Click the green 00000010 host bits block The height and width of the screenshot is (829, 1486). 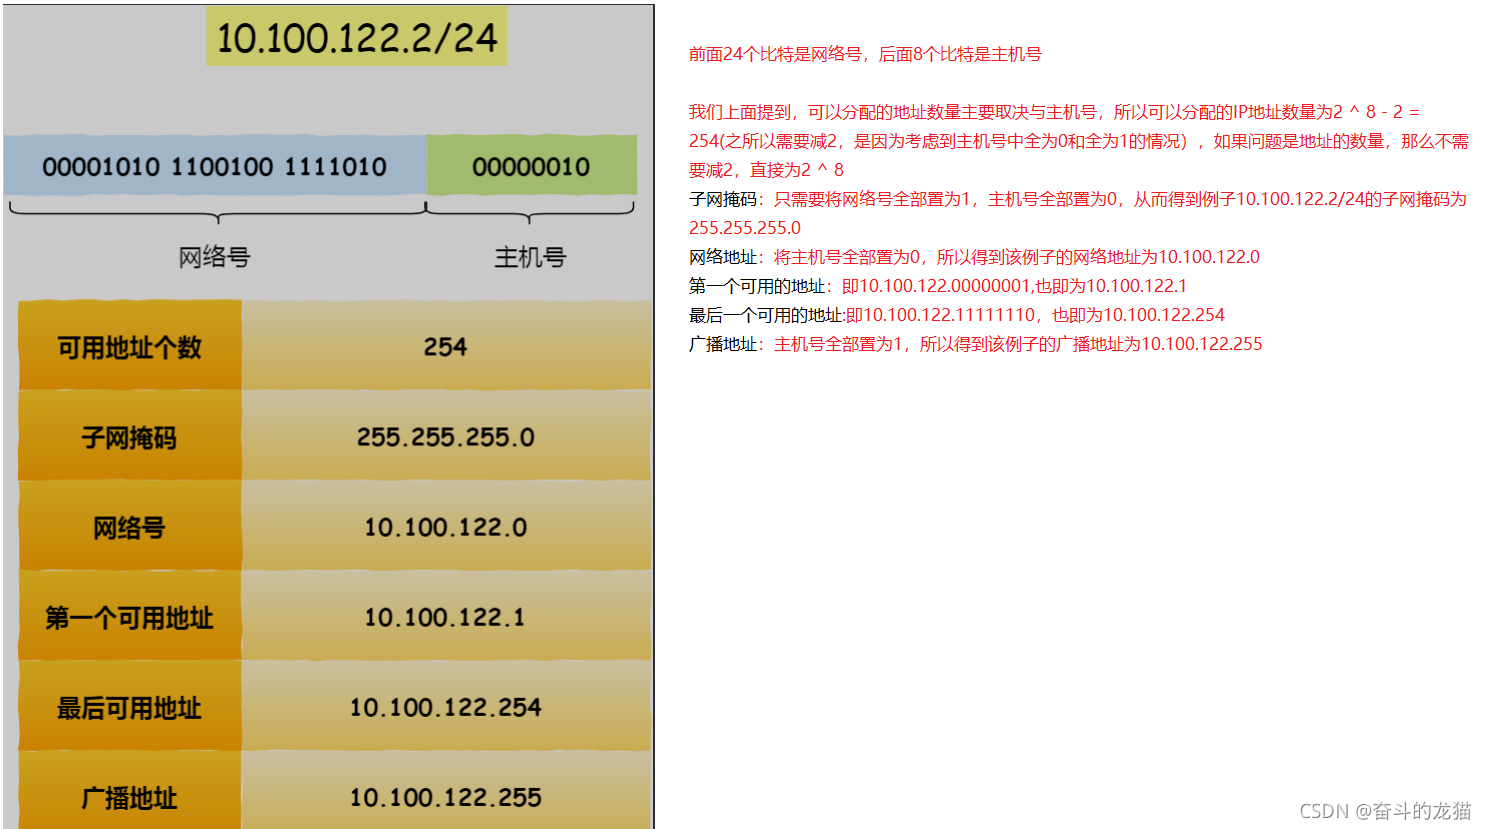point(531,166)
